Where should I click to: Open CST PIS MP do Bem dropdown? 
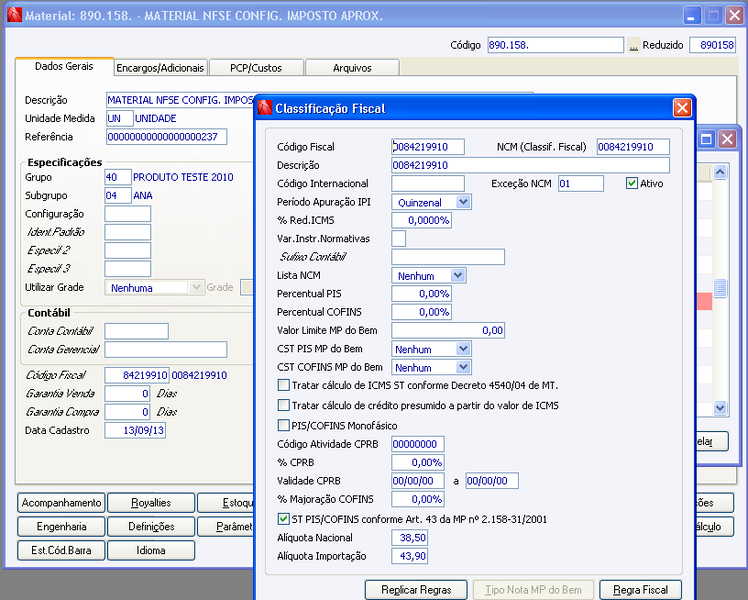pos(463,349)
